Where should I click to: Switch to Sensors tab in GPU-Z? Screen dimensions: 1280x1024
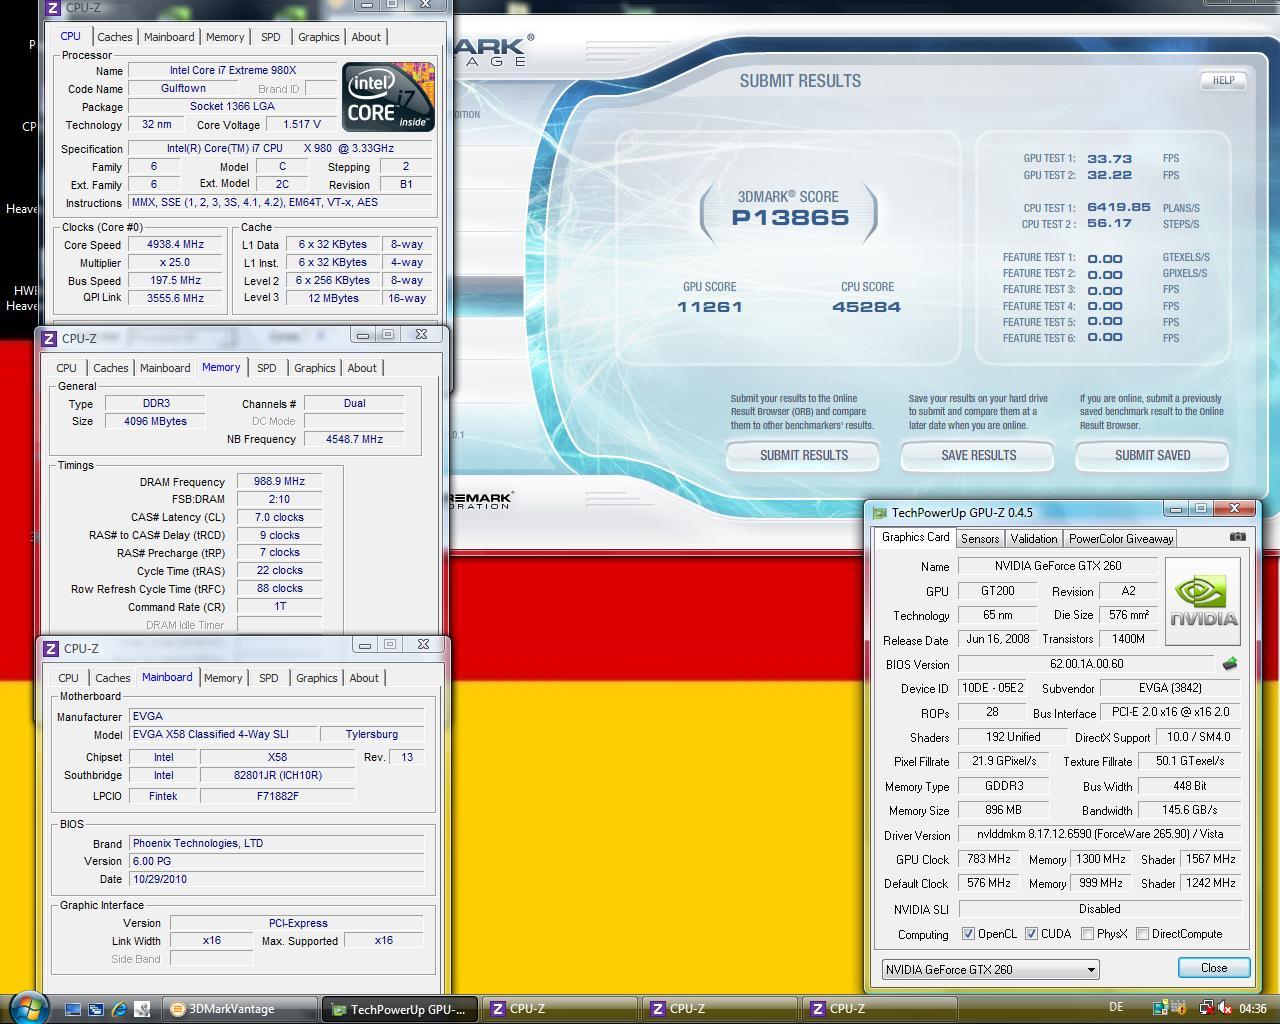click(x=980, y=539)
